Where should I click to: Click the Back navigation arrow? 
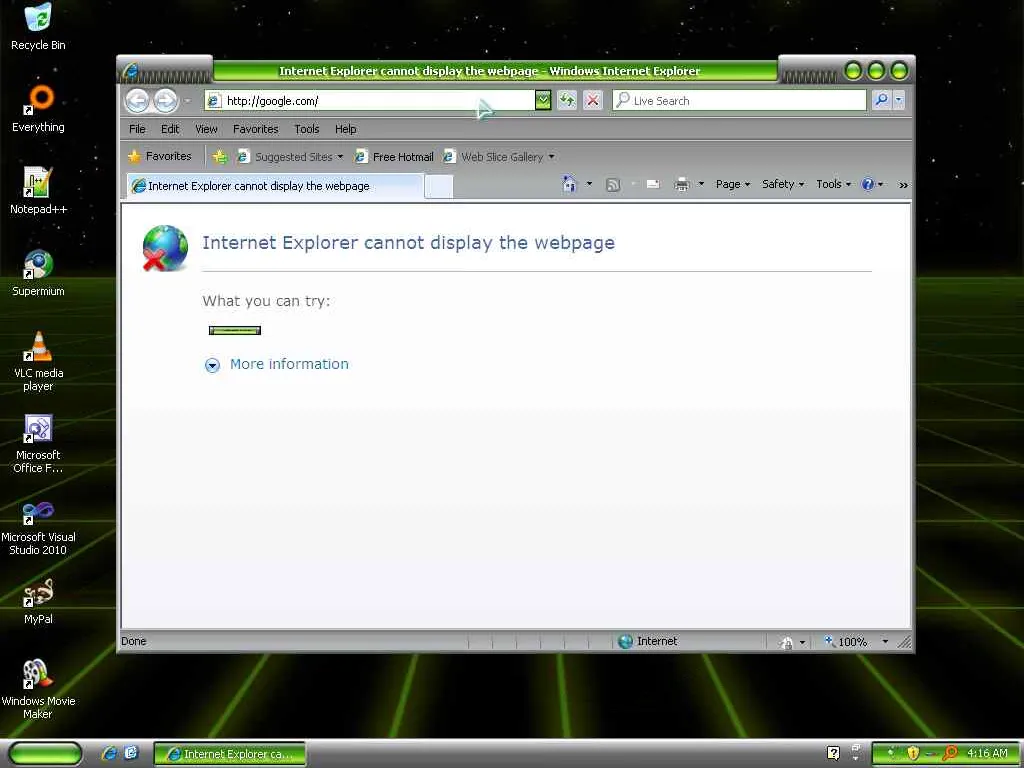(x=138, y=101)
